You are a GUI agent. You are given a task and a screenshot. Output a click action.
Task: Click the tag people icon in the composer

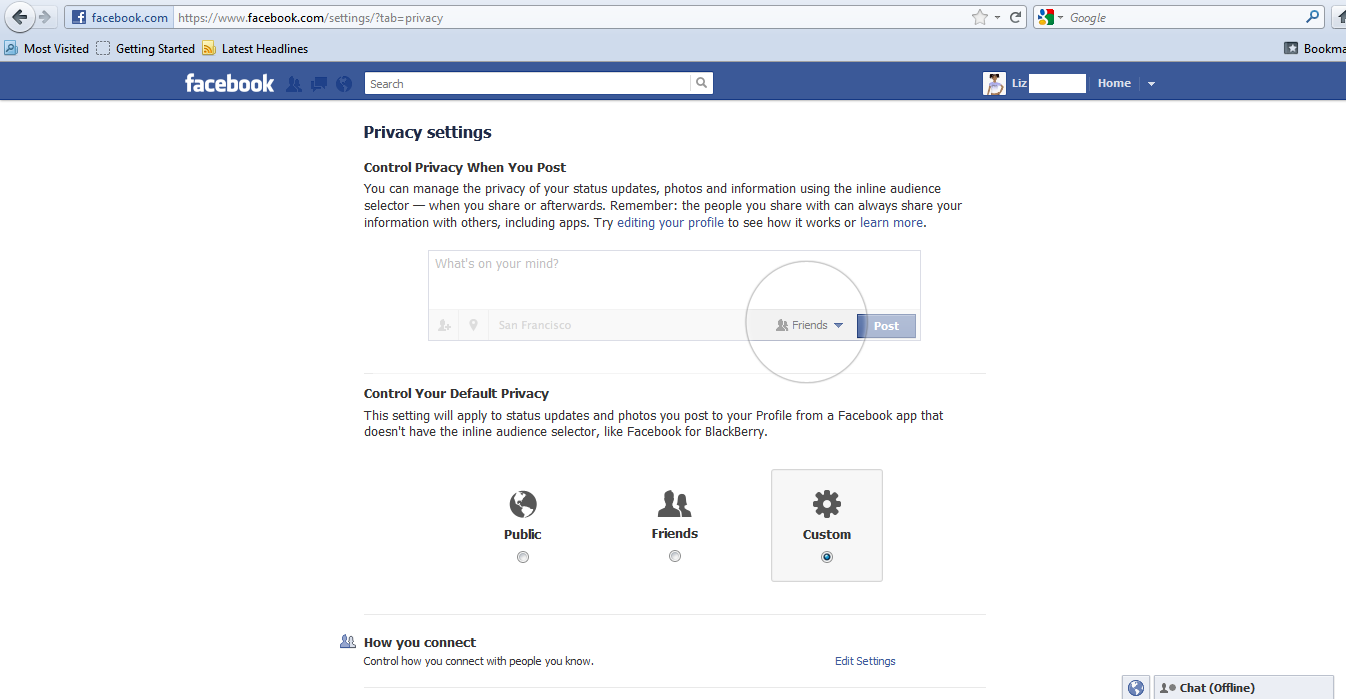pos(443,324)
